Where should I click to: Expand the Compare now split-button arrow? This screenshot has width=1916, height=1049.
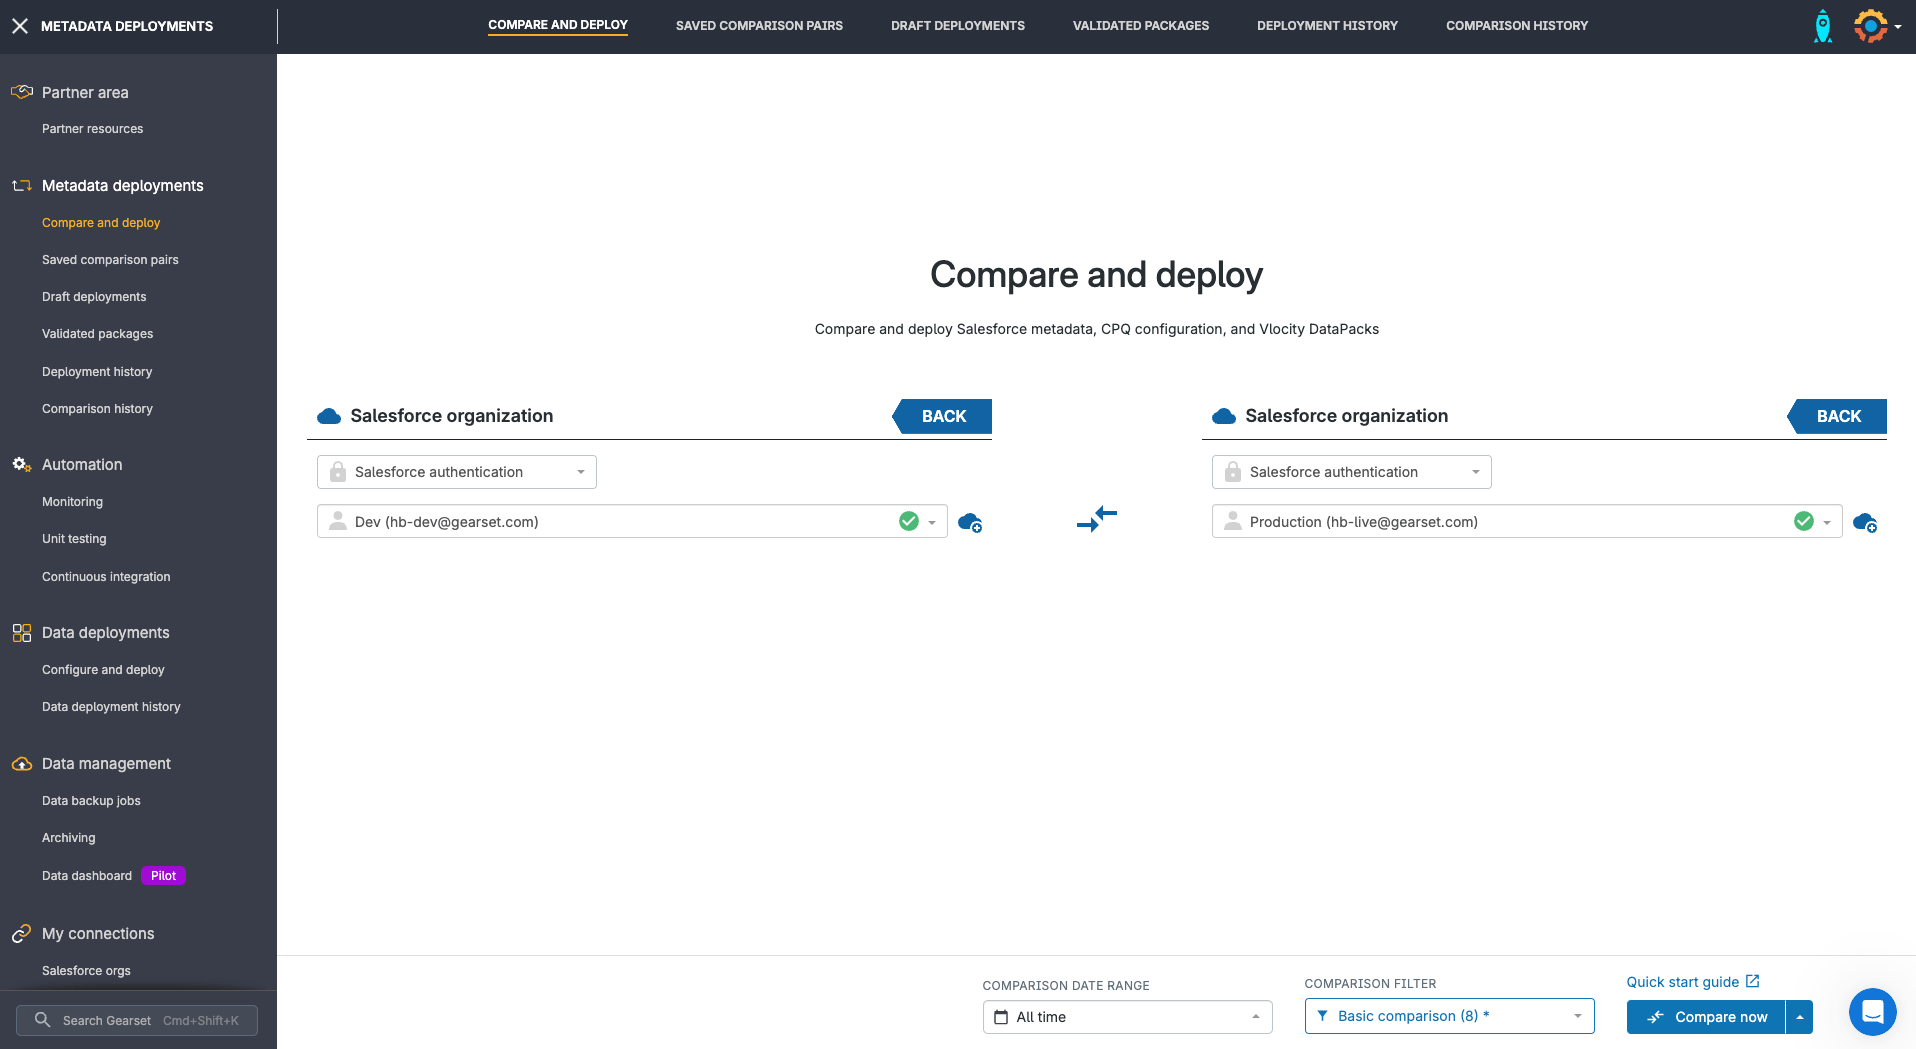click(x=1799, y=1016)
